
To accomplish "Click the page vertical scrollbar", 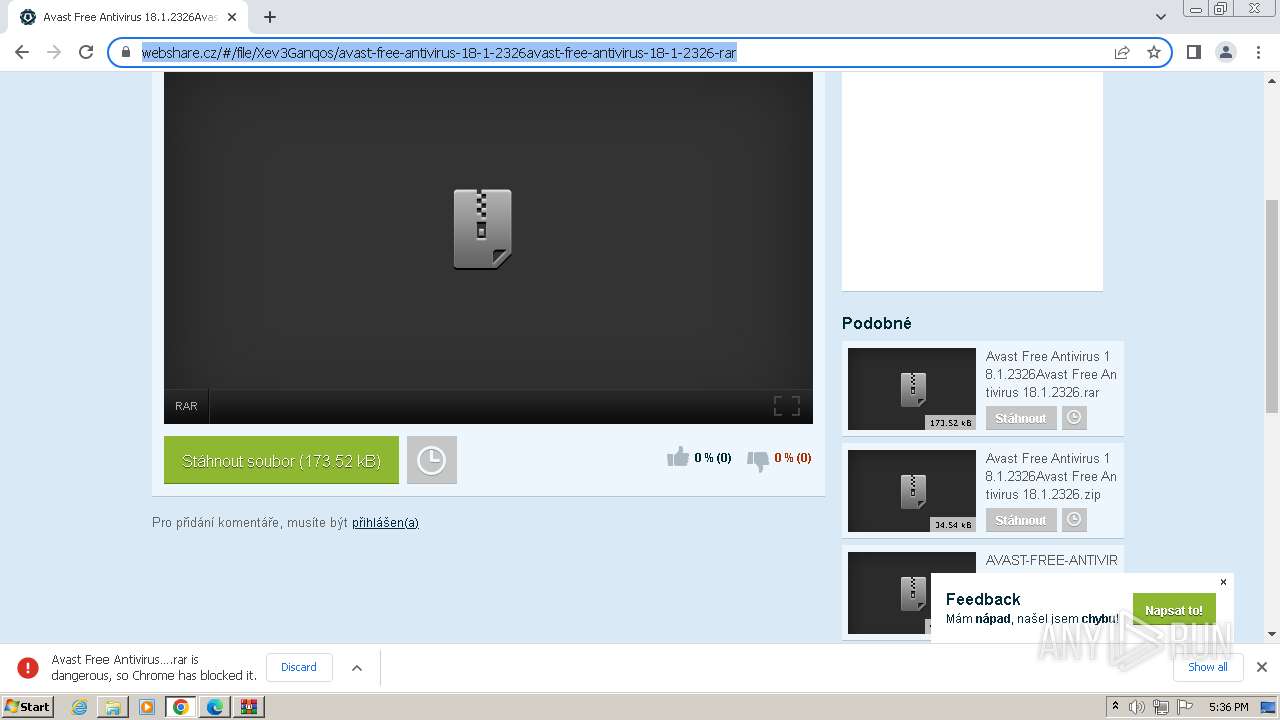I will [1272, 306].
